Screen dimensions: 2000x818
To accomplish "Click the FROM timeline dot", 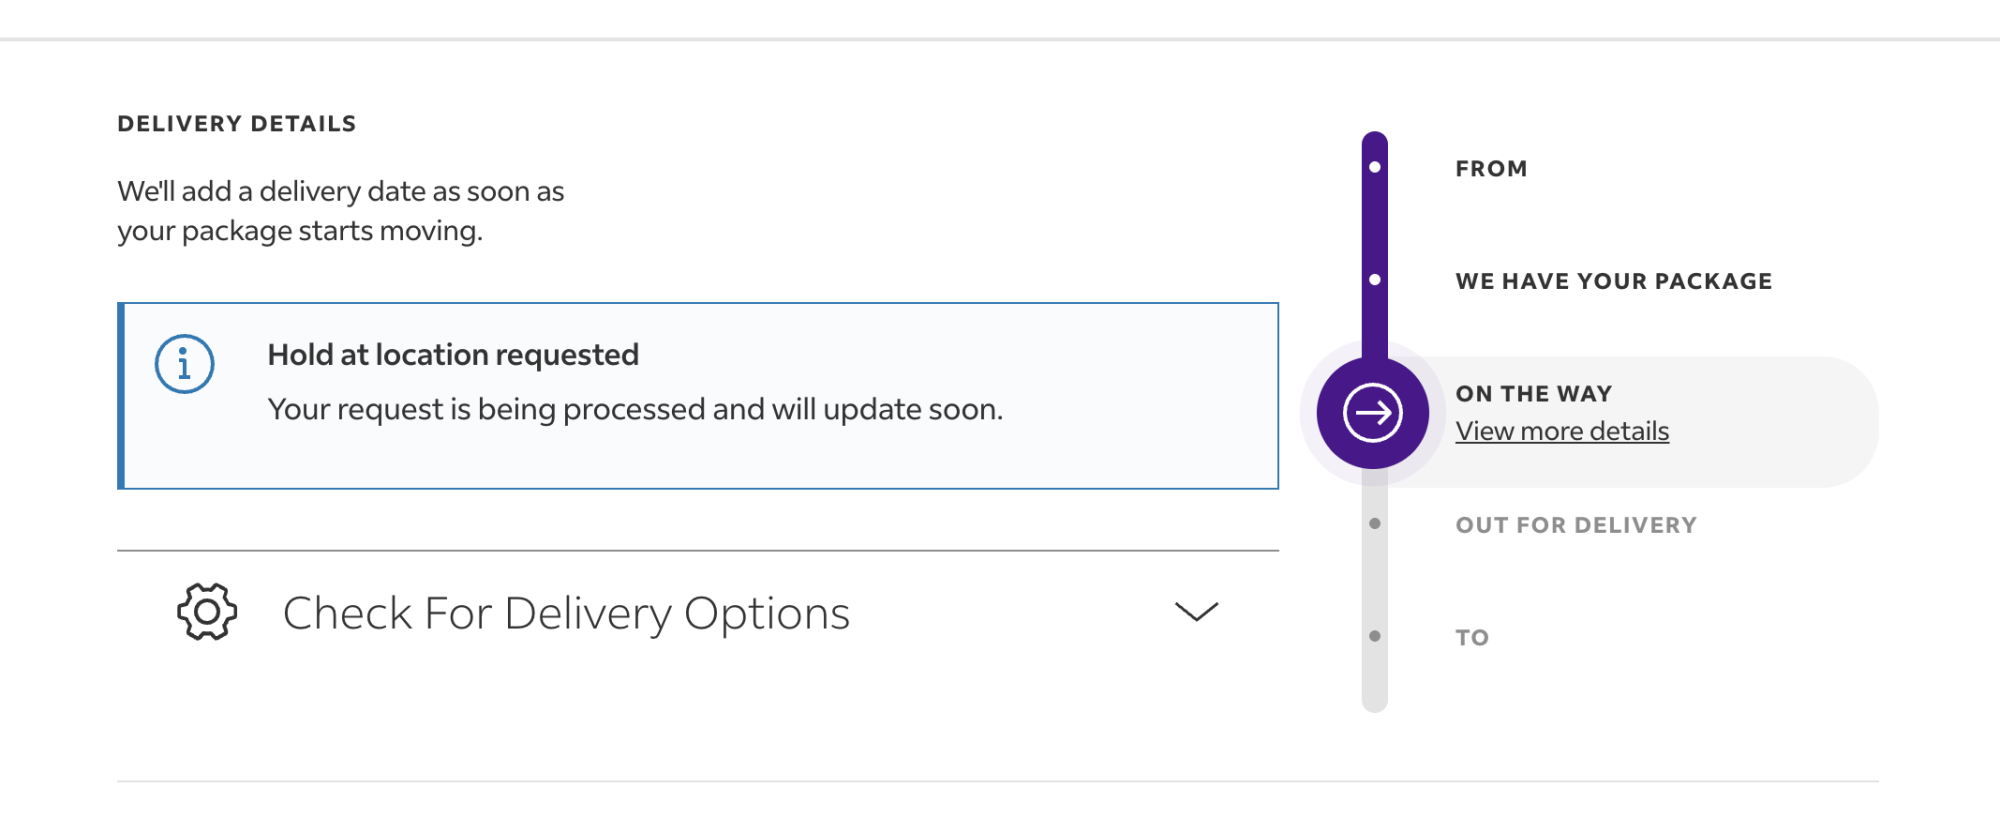I will (1375, 167).
